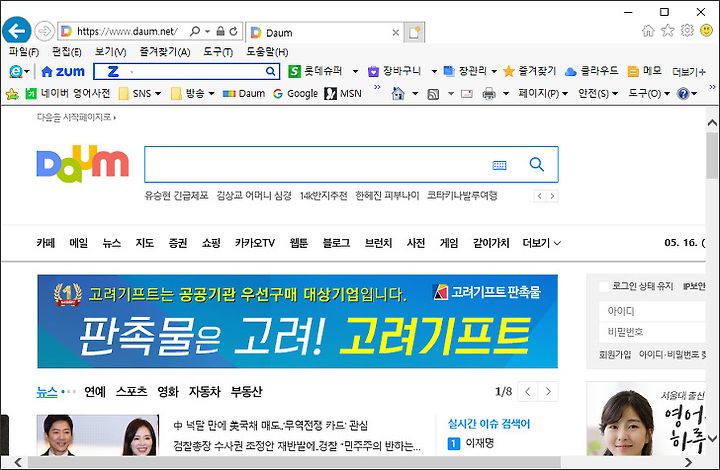The width and height of the screenshot is (720, 470).
Task: Click the 비밀번호 password input field
Action: 652,332
